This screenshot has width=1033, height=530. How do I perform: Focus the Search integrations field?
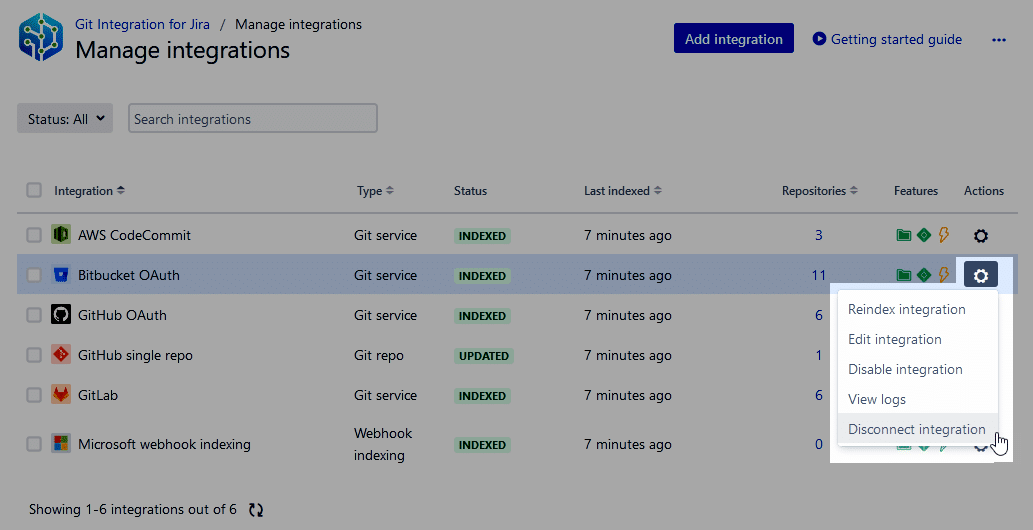[252, 119]
